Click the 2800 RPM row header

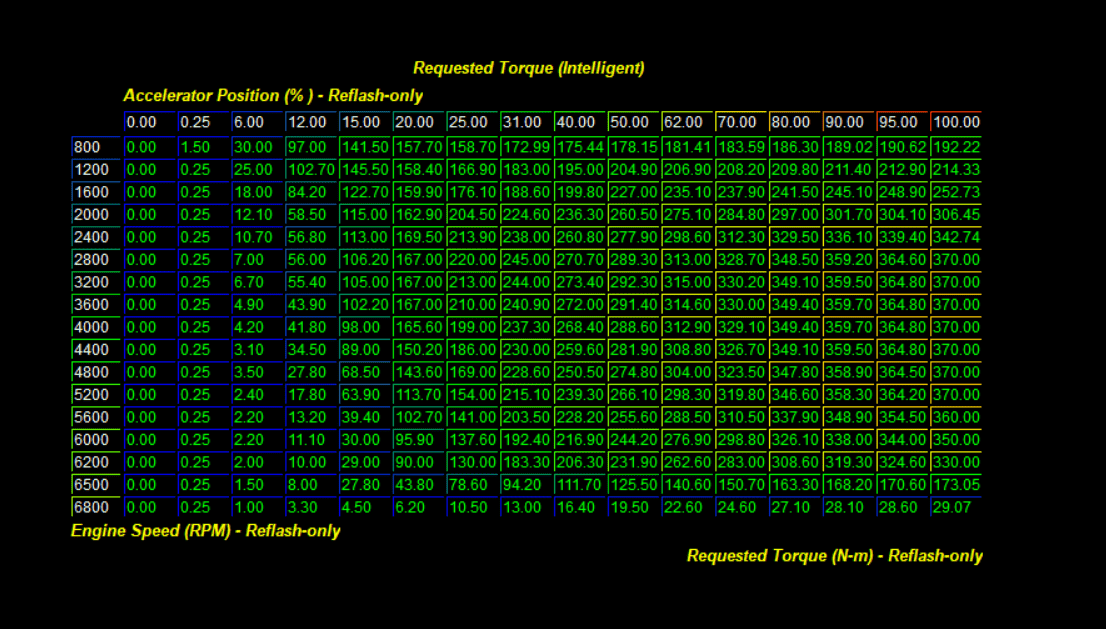96,259
